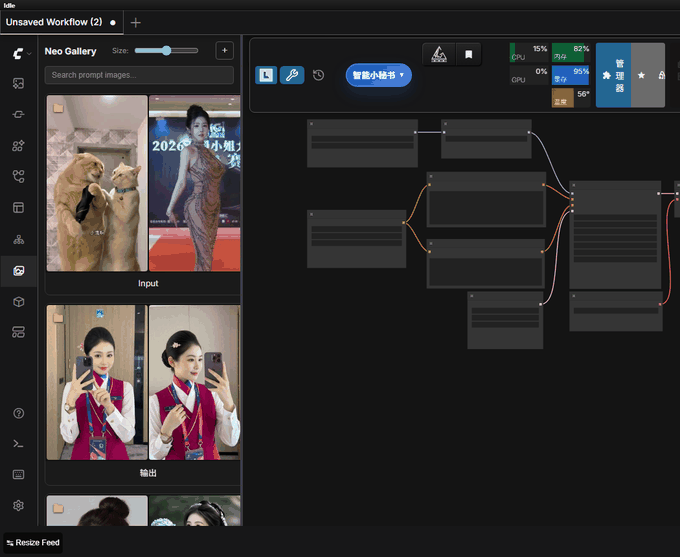680x557 pixels.
Task: Click the 显存 95% VRAM monitor
Action: coord(571,75)
